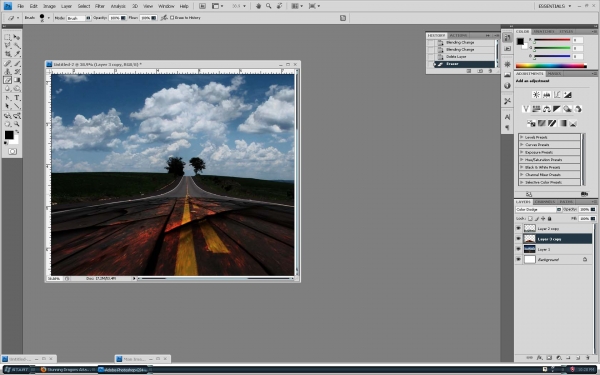Click the foreground color swatch in the toolbox
Image resolution: width=600 pixels, height=375 pixels.
coord(9,135)
